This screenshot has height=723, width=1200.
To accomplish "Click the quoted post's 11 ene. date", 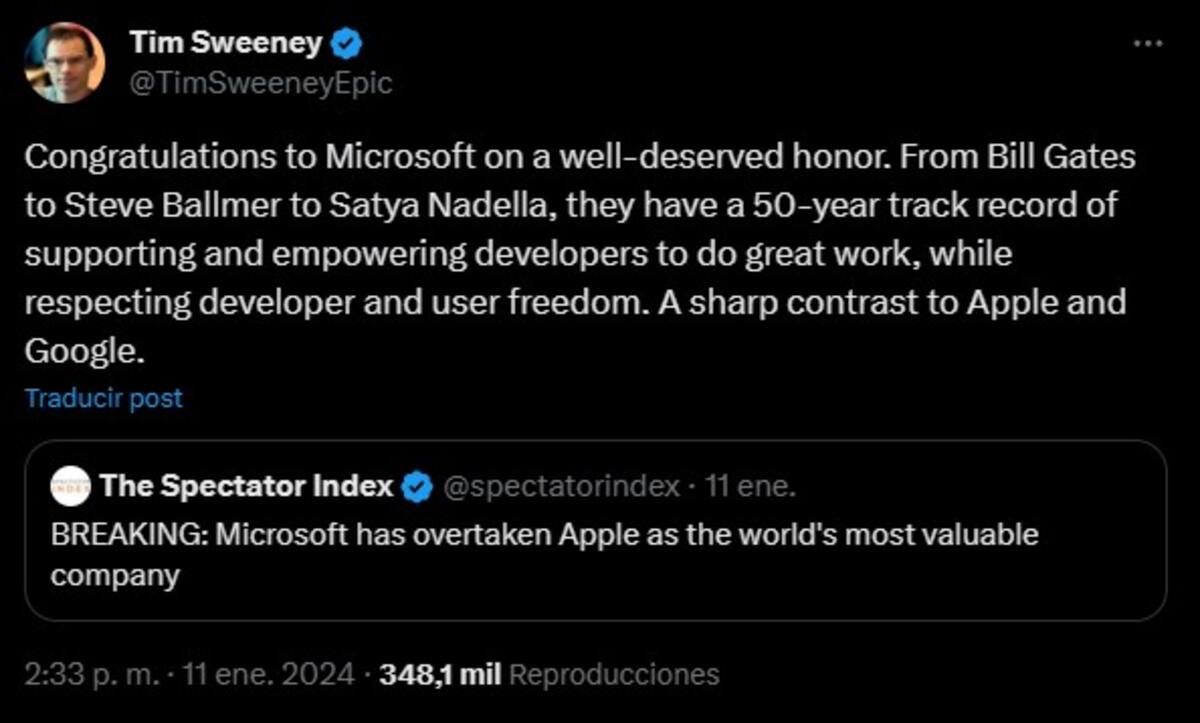I will click(750, 487).
